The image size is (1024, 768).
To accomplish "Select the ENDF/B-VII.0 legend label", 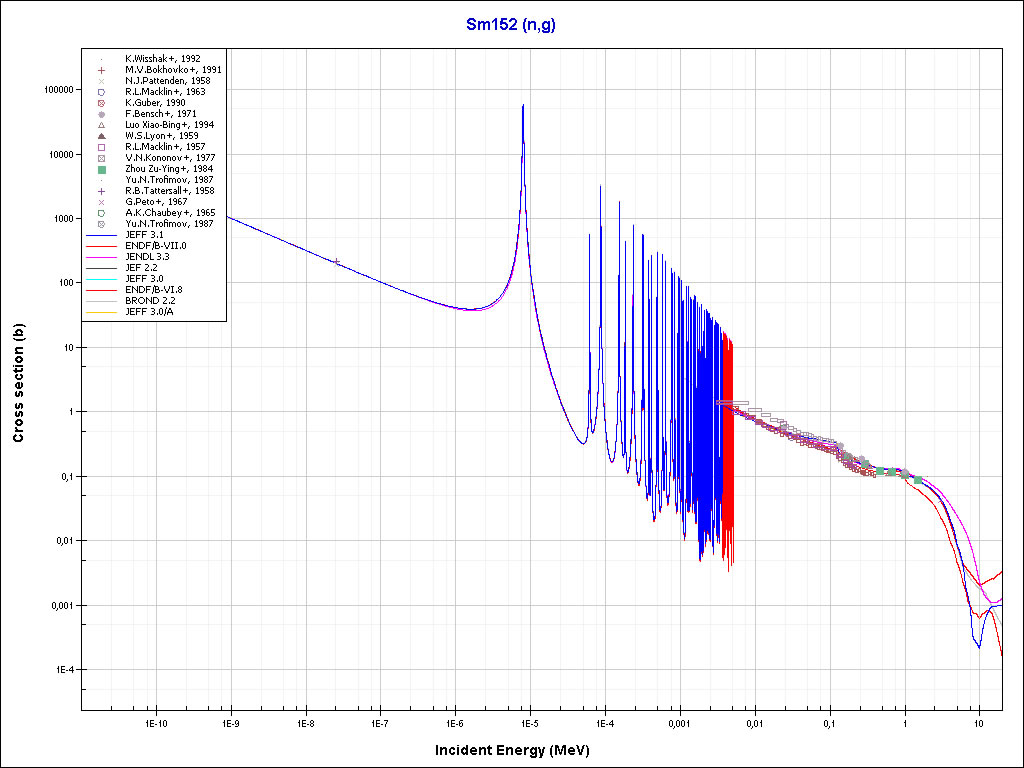I will coord(155,246).
